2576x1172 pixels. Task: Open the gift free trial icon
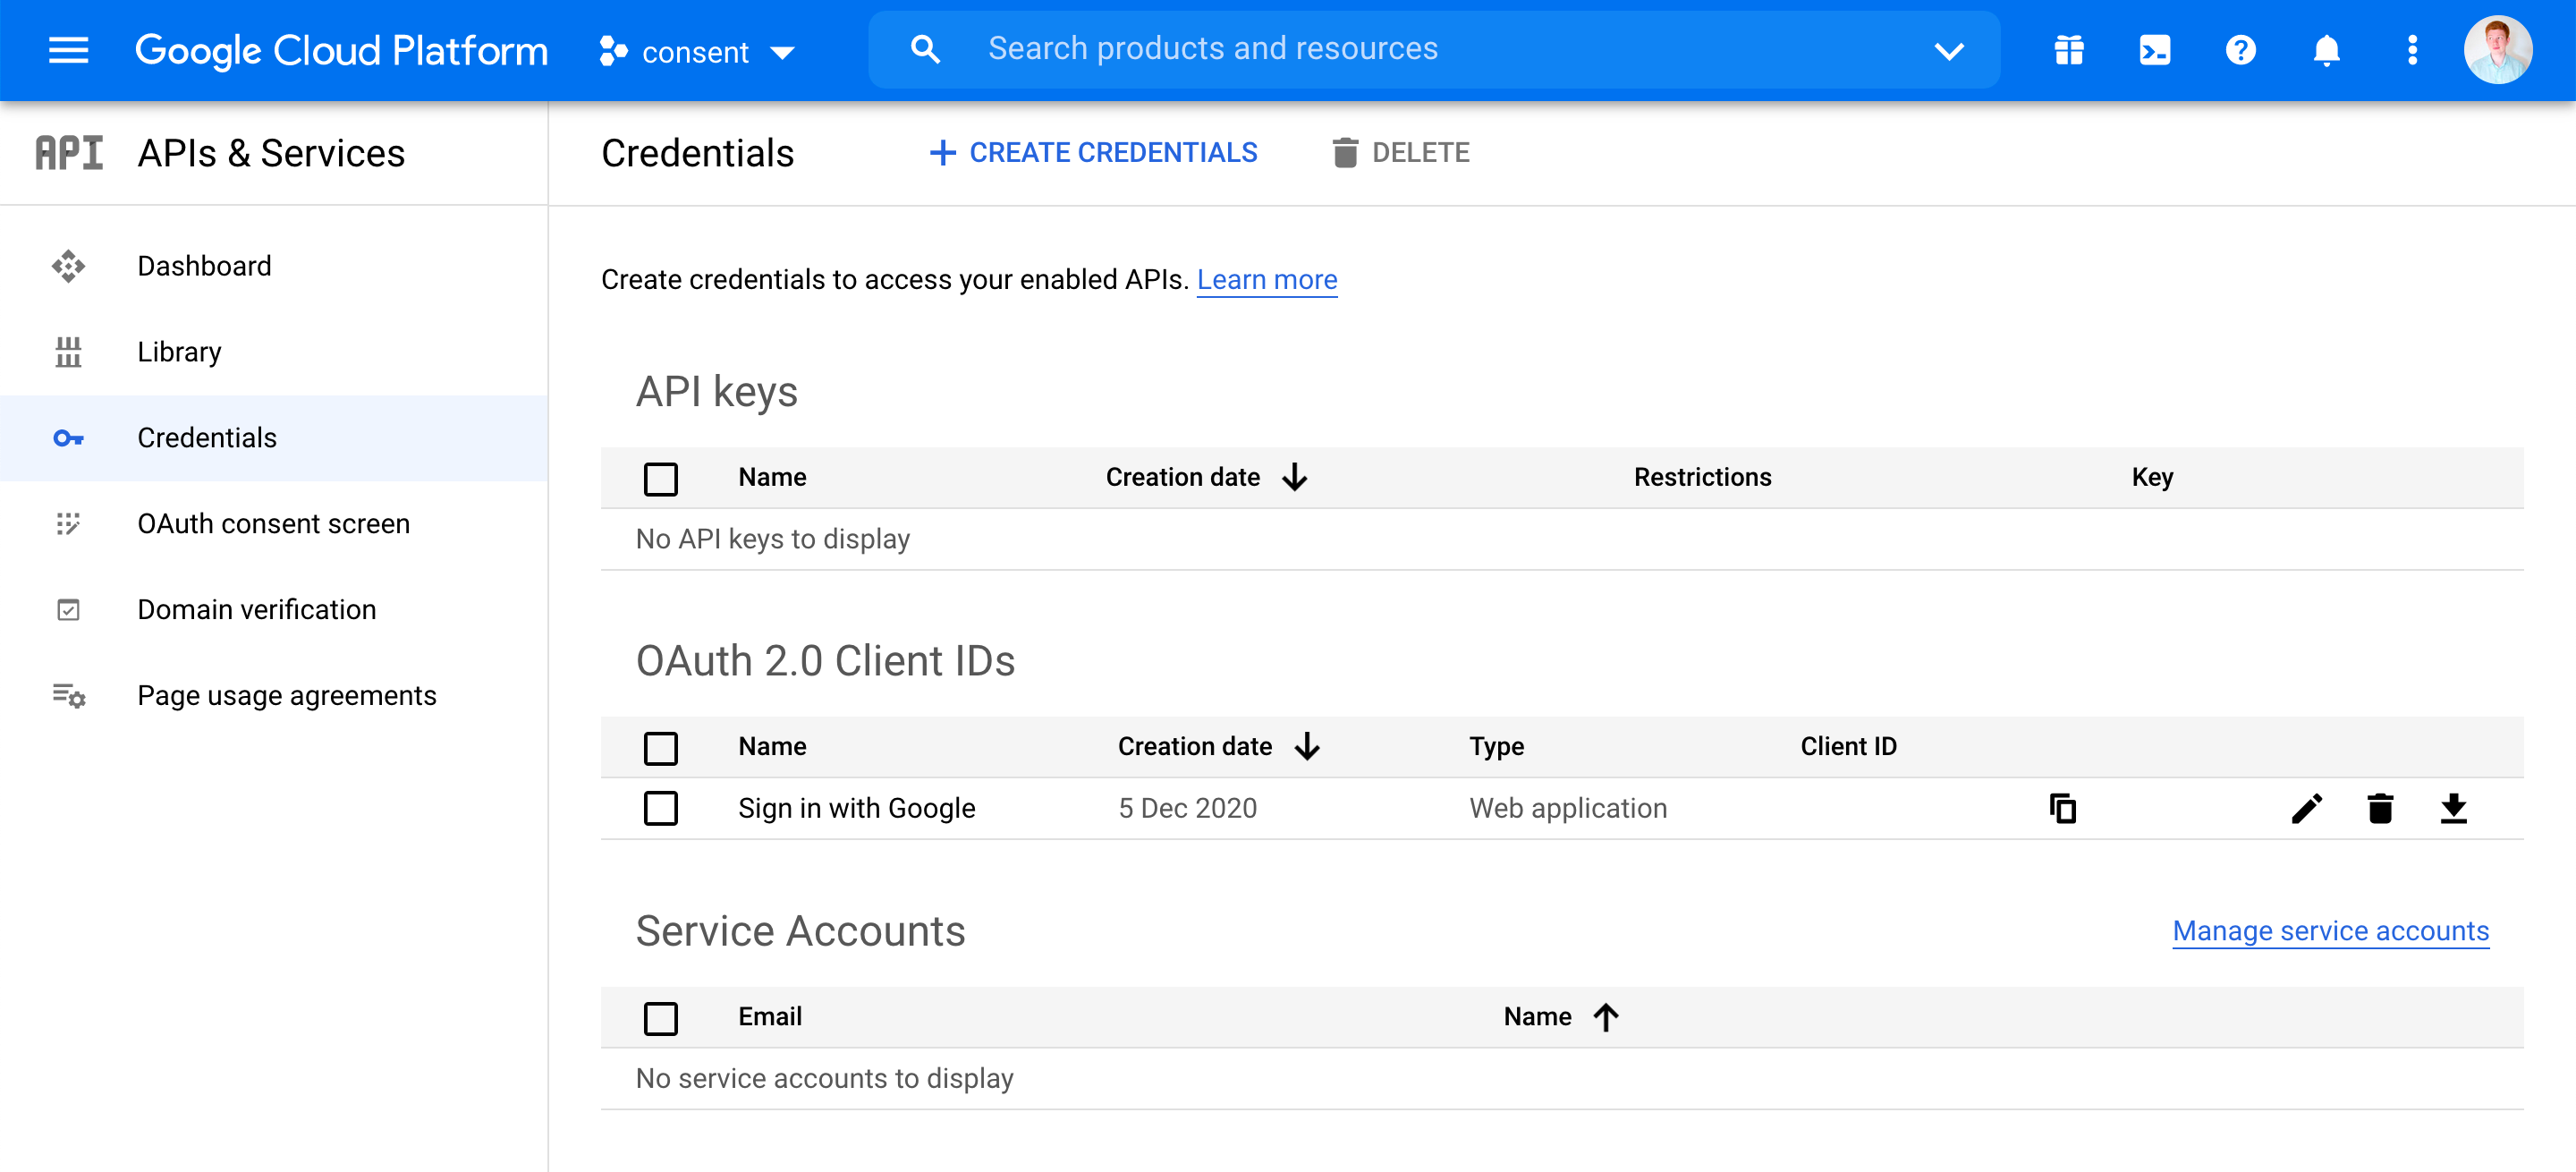coord(2068,49)
